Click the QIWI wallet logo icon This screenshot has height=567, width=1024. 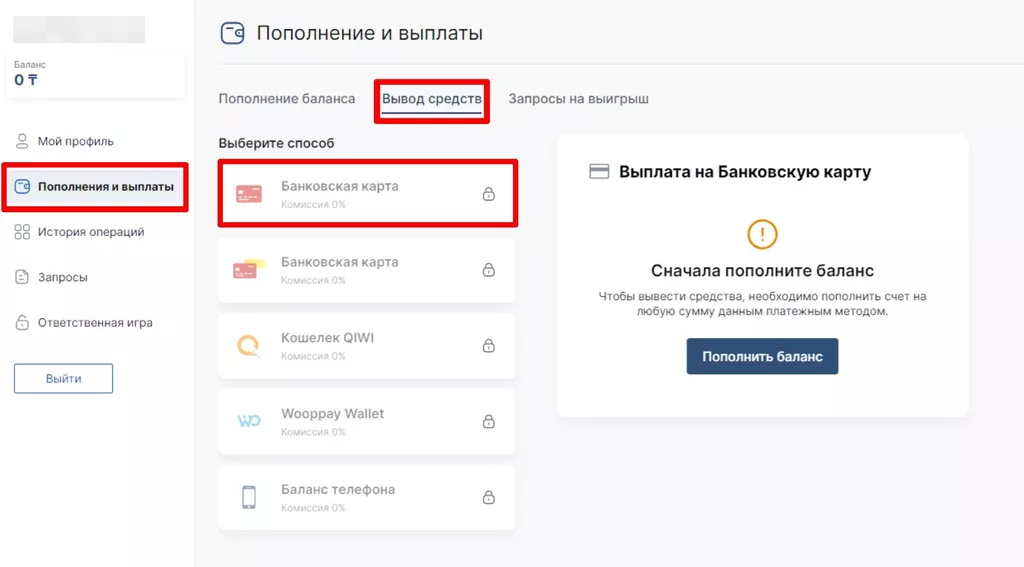click(x=248, y=345)
